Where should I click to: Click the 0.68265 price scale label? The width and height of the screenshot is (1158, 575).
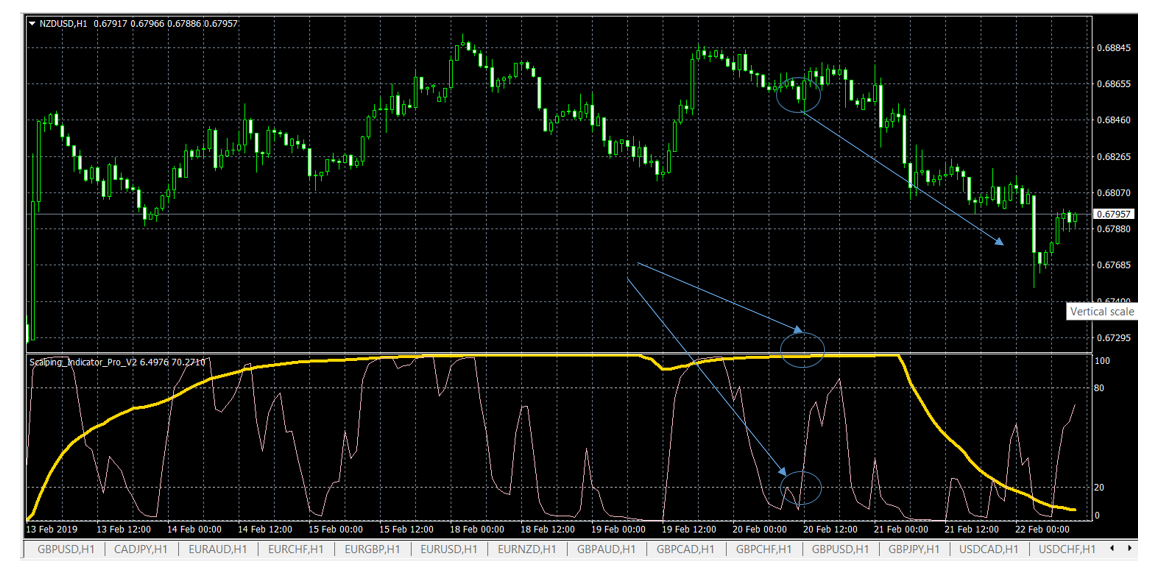coord(1113,156)
